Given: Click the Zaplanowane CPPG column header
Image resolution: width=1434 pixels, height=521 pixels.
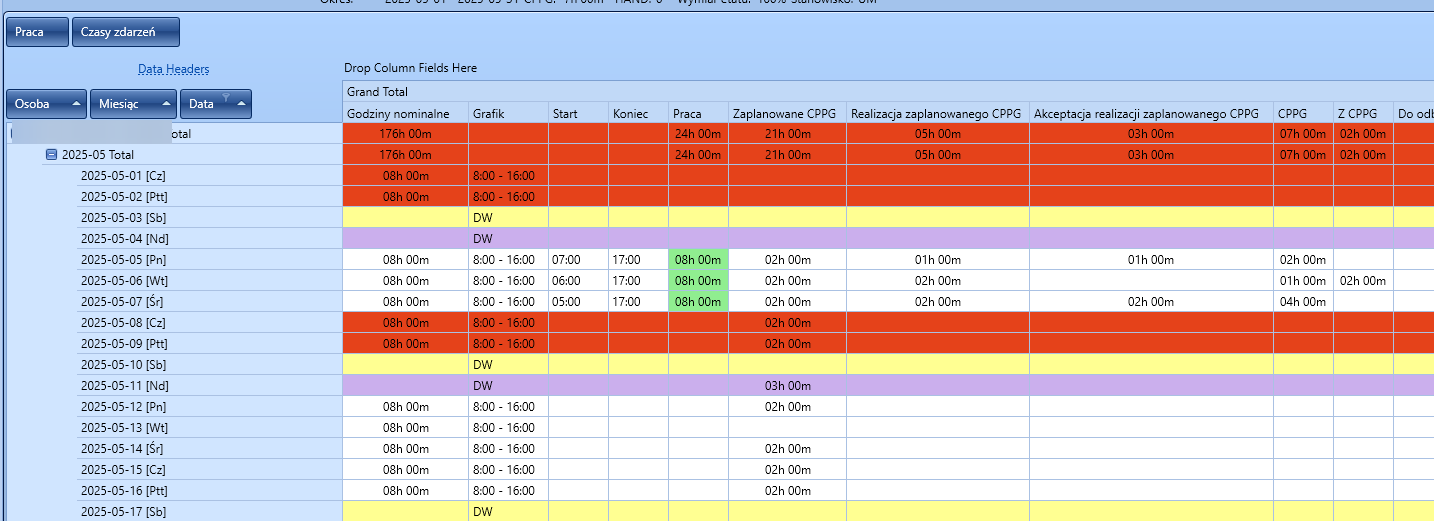Looking at the screenshot, I should point(786,113).
